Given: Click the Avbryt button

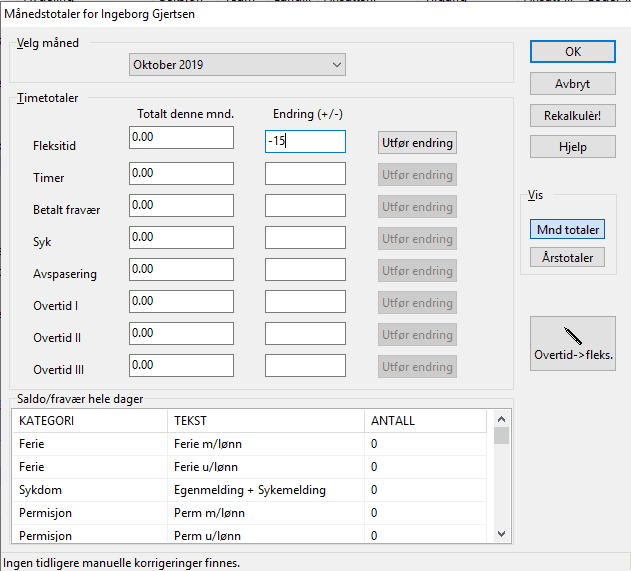Looking at the screenshot, I should point(572,83).
